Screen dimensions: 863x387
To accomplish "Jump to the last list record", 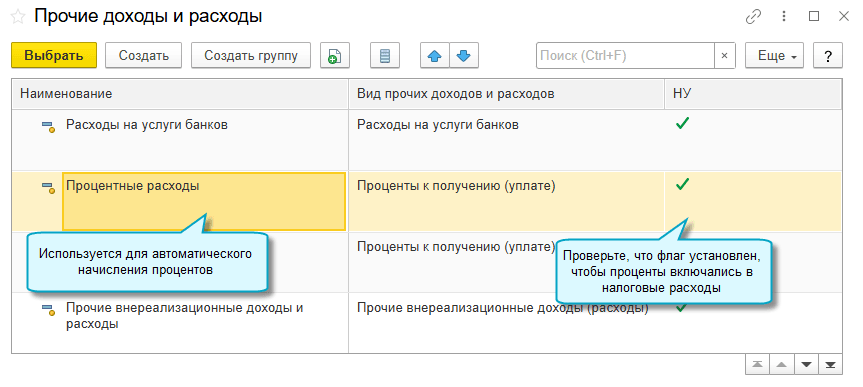I will point(830,365).
